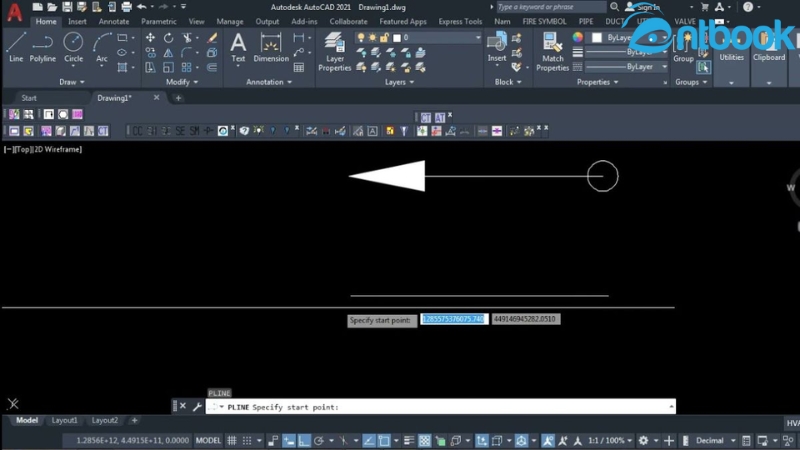Toggle drawing grid display in status bar
This screenshot has height=450, width=800.
[x=232, y=440]
